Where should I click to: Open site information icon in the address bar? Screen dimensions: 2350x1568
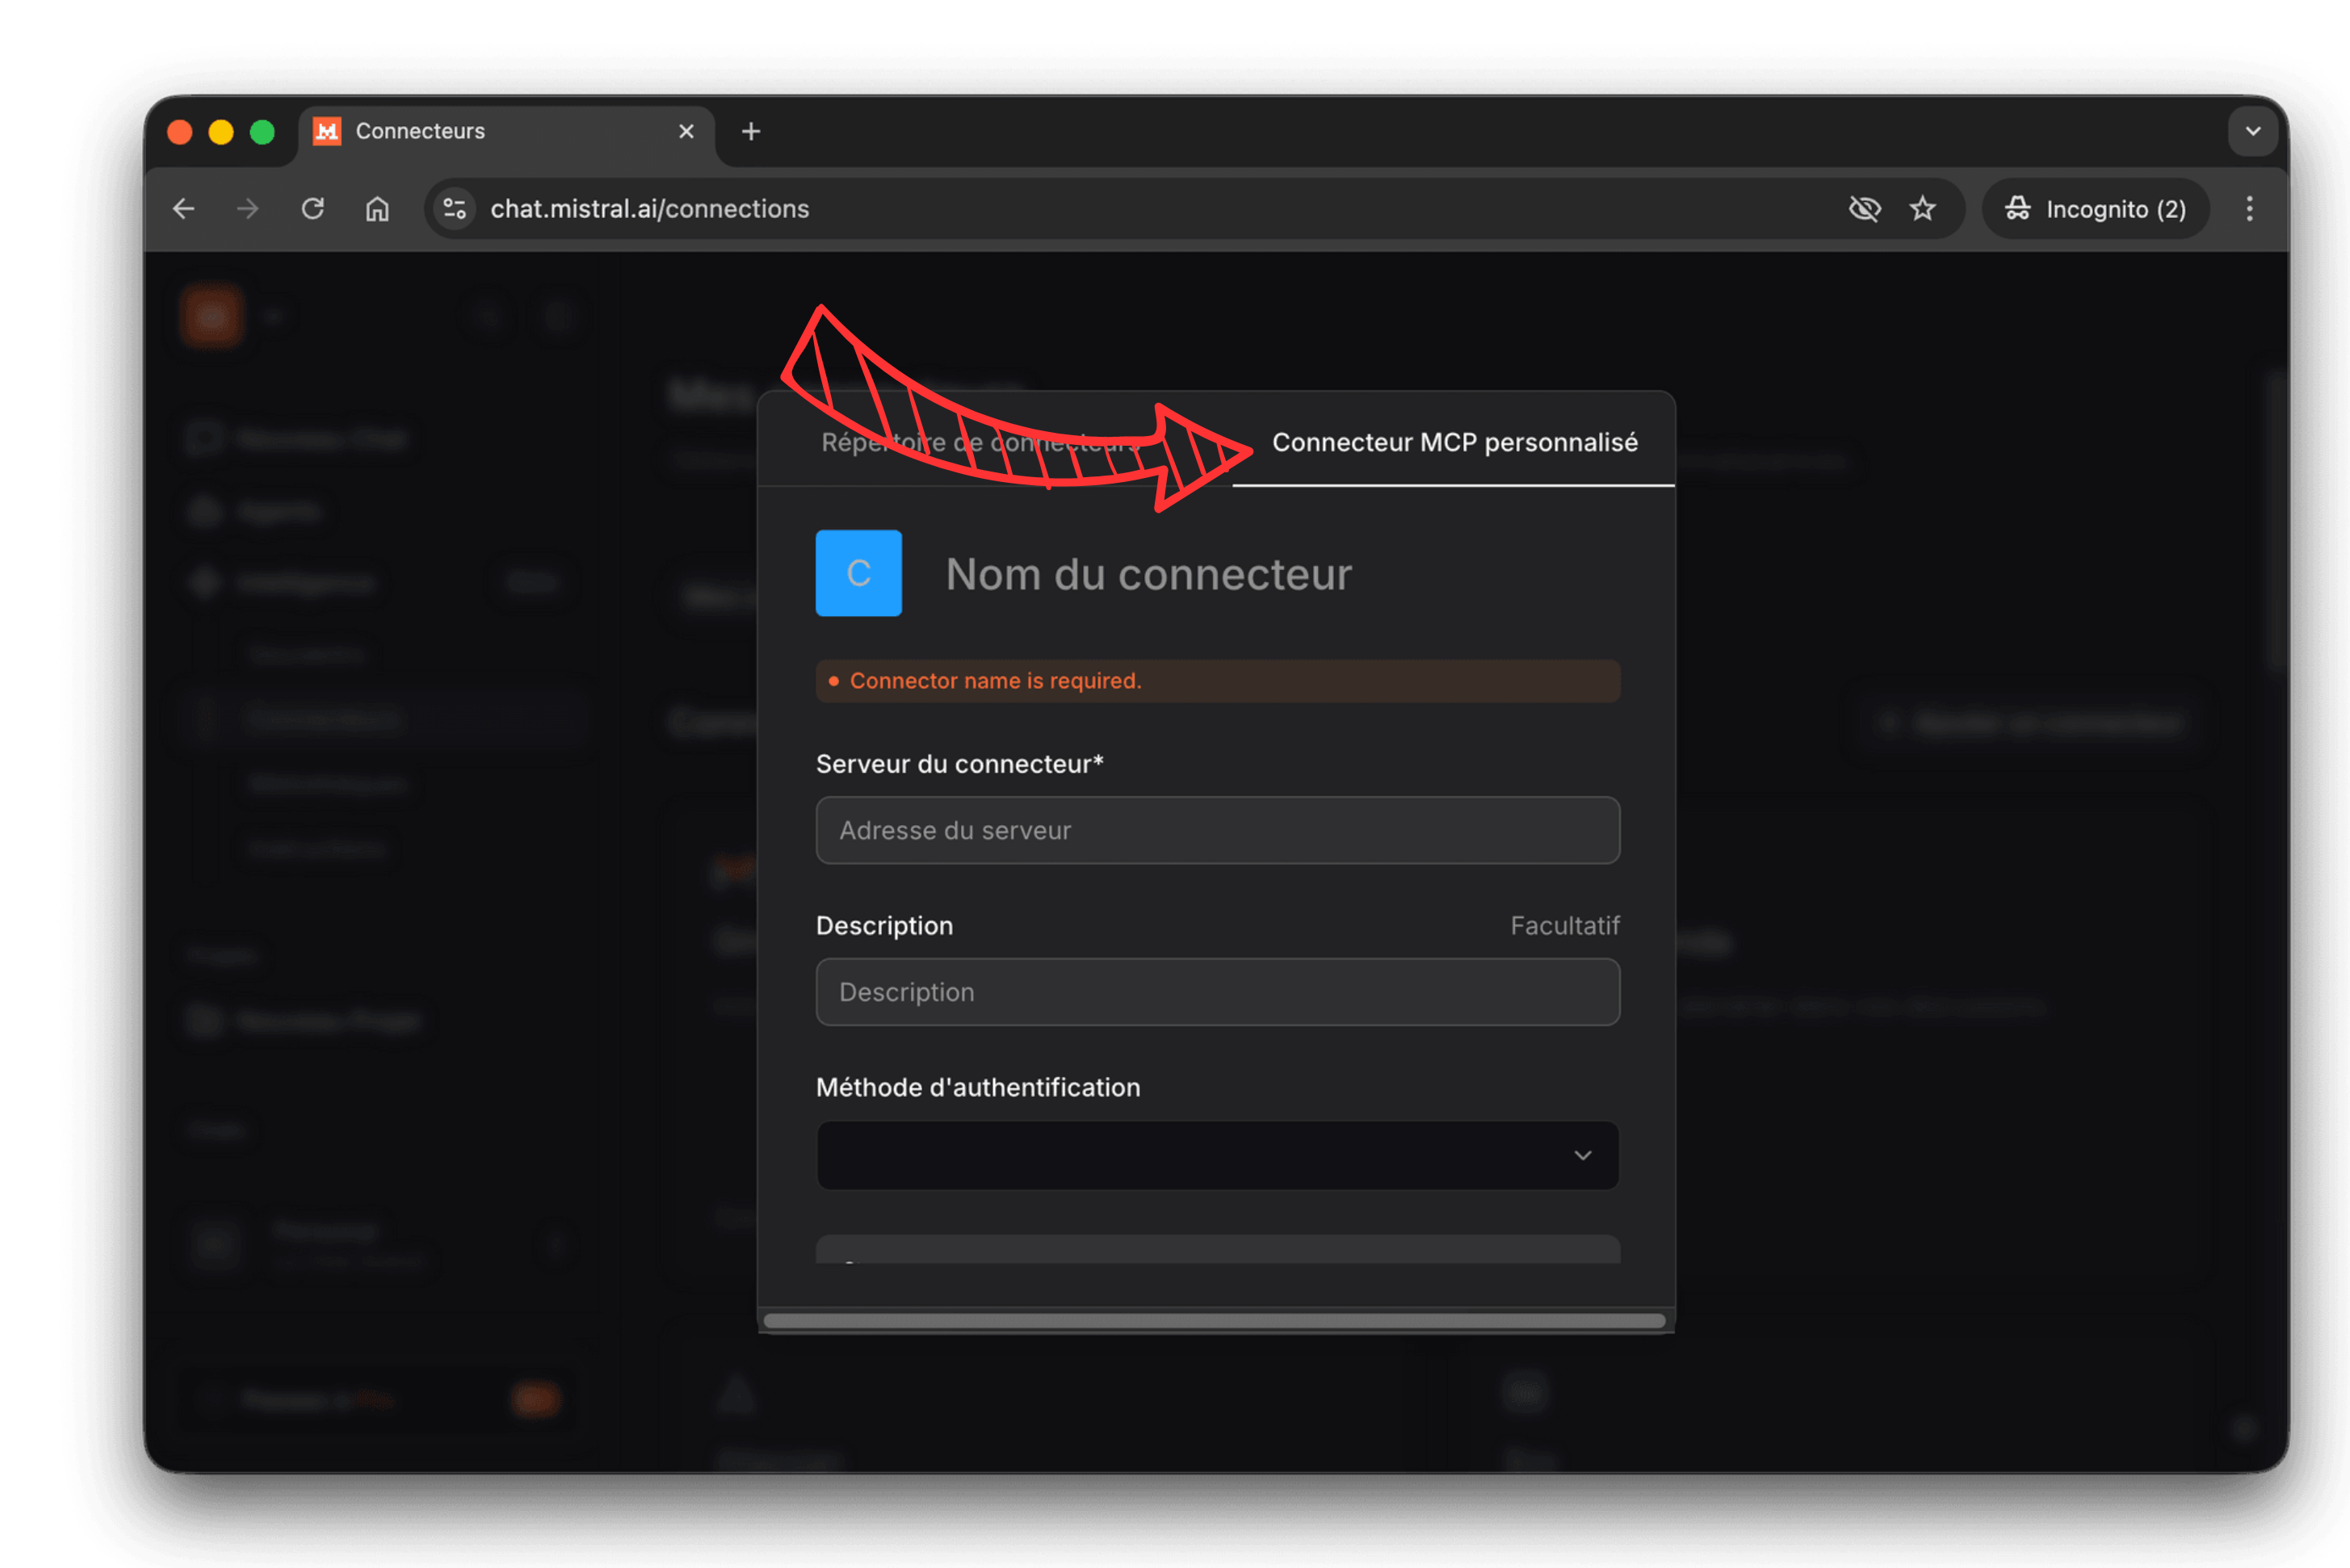coord(453,208)
